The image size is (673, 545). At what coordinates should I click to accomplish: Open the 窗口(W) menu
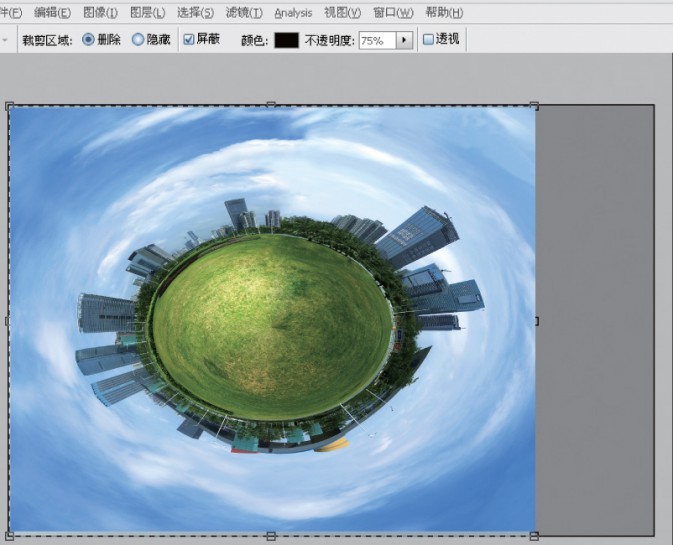393,13
